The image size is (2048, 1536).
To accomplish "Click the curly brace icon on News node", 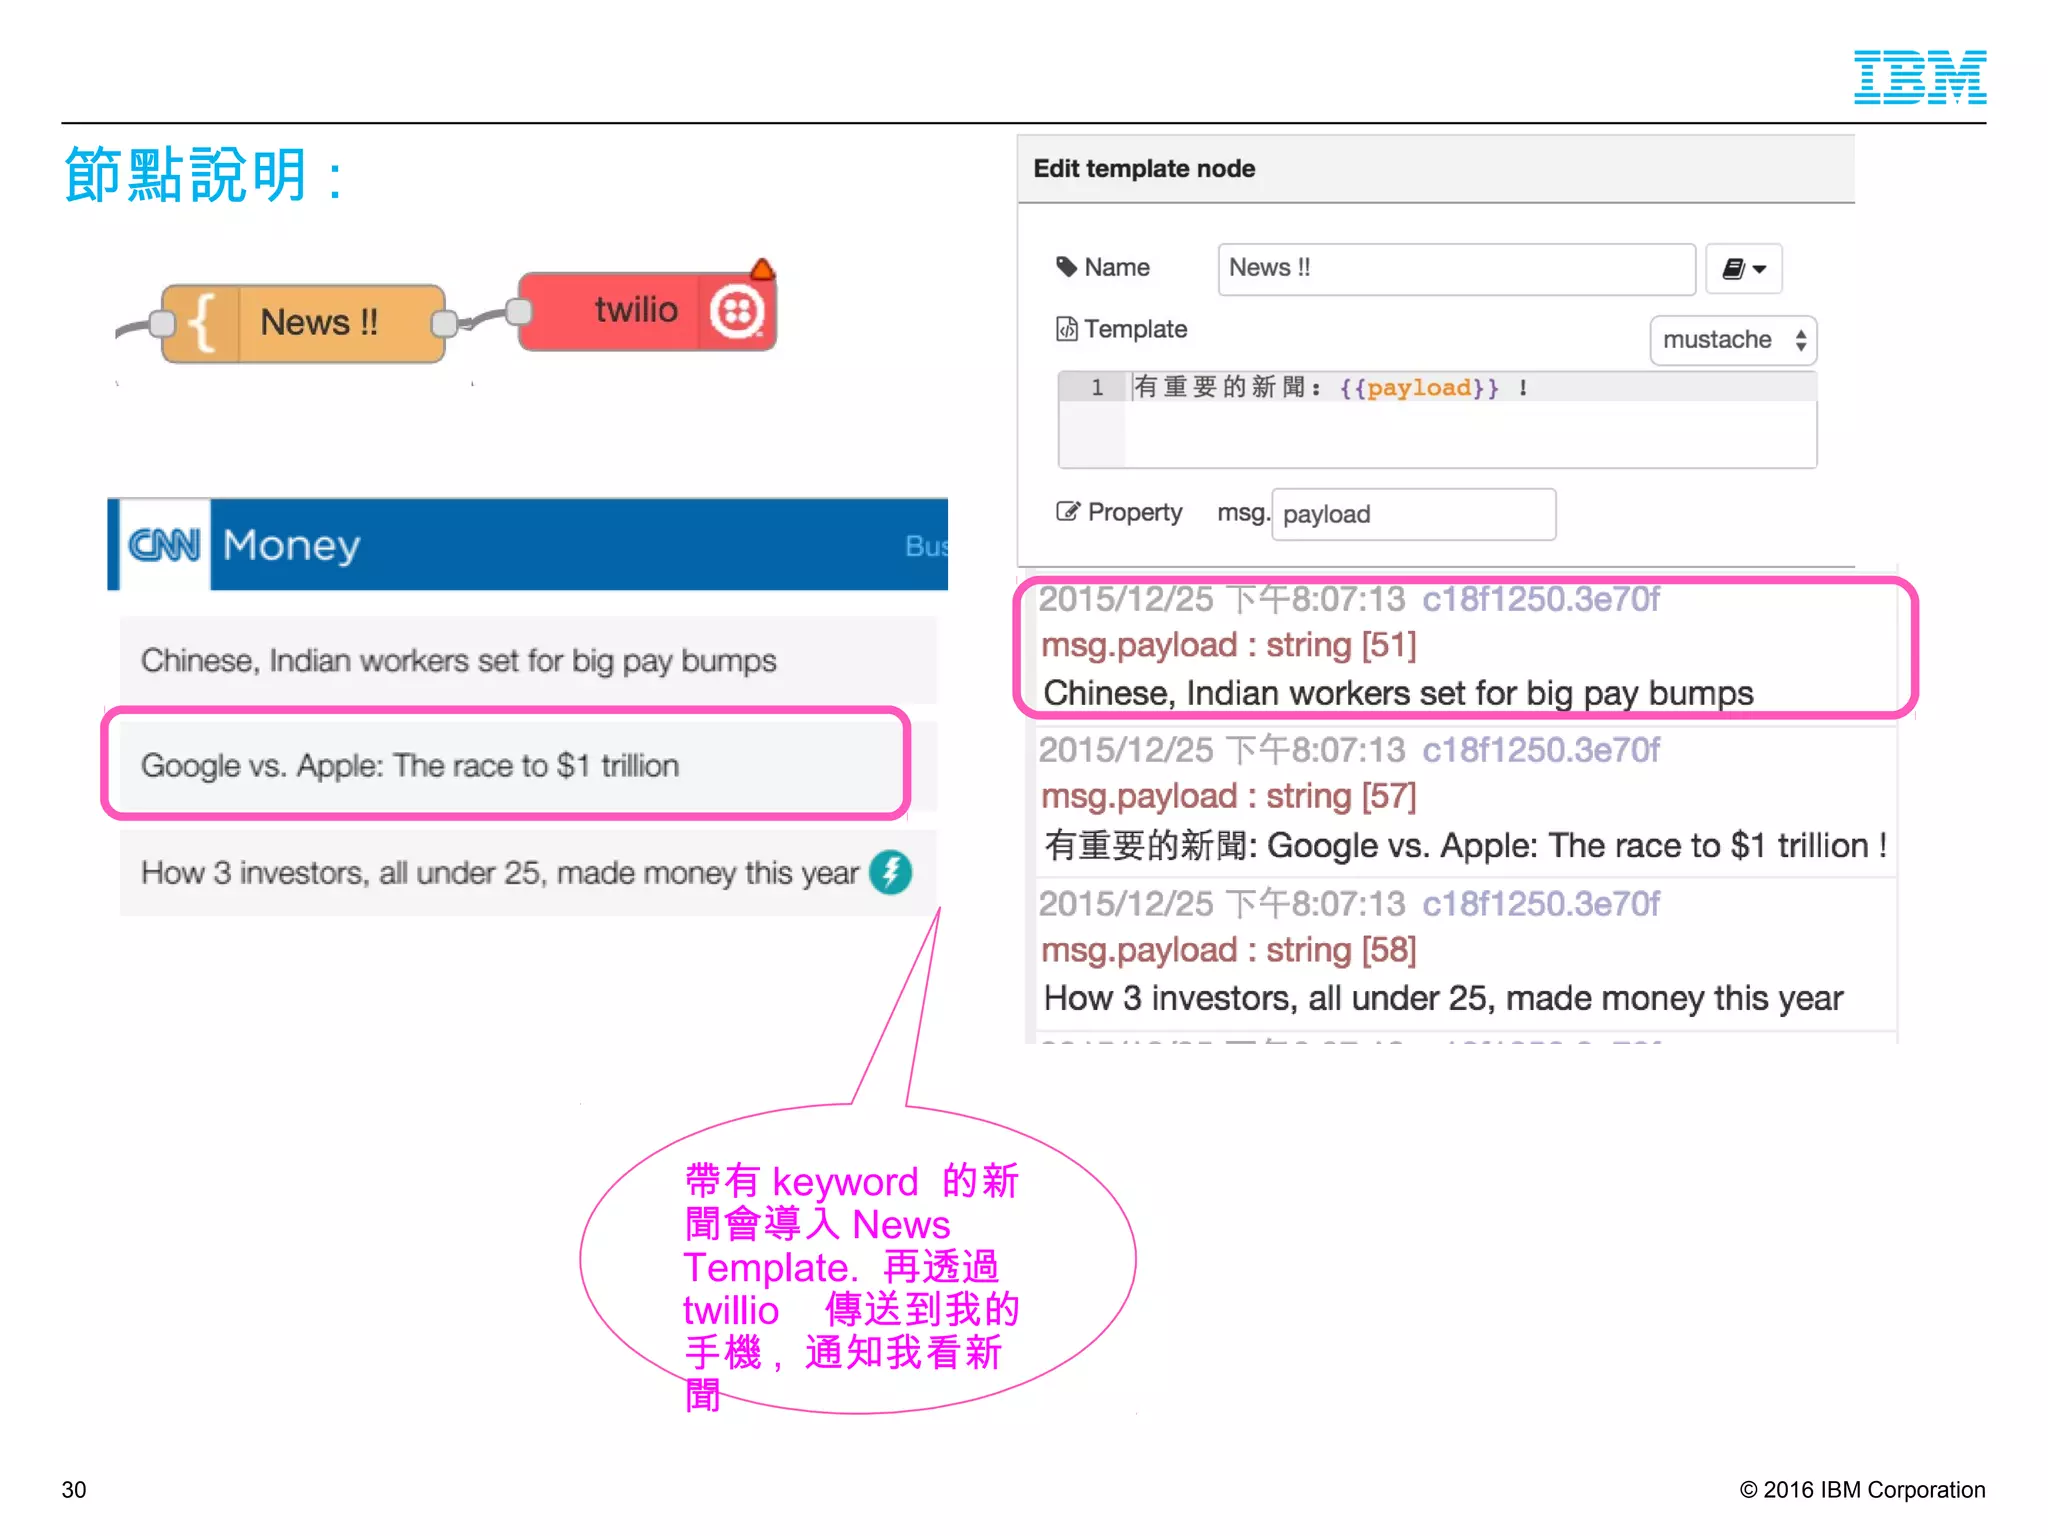I will (201, 323).
